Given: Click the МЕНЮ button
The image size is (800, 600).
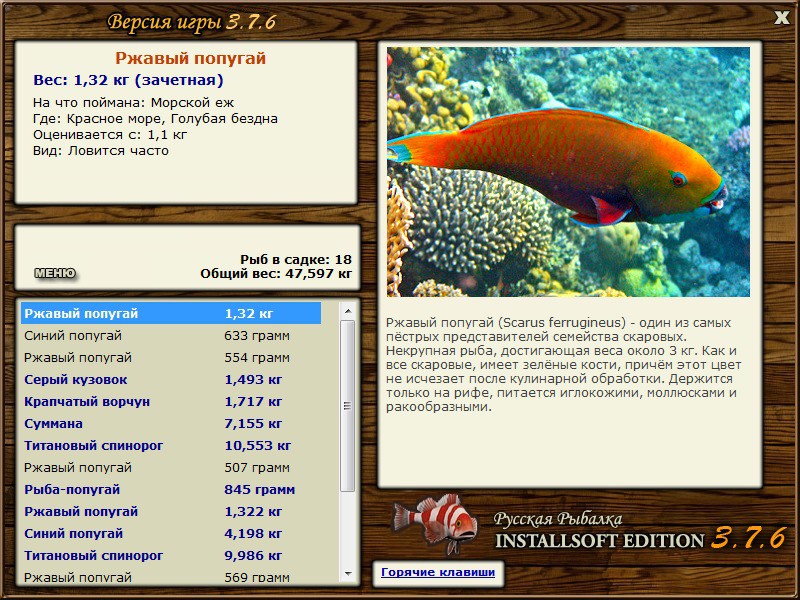Looking at the screenshot, I should click(55, 273).
